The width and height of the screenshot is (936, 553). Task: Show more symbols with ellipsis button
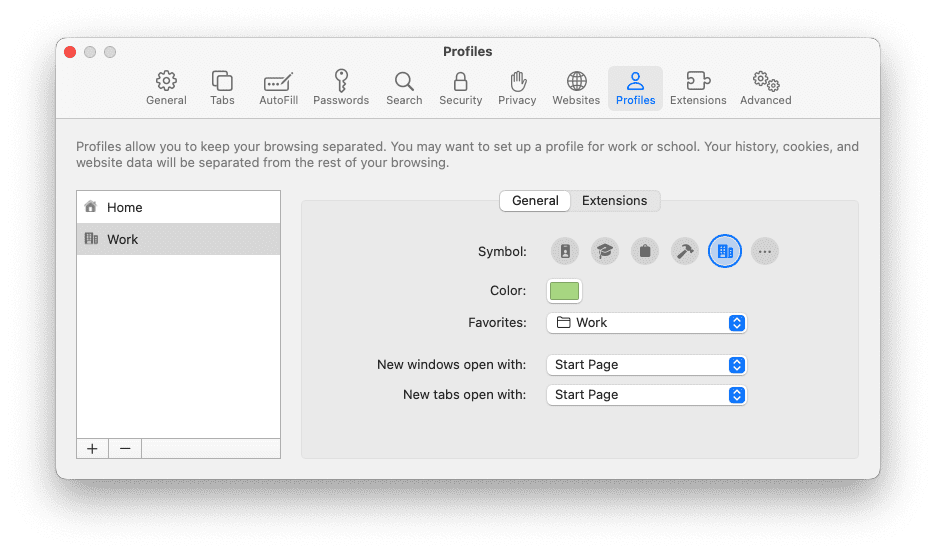coord(765,251)
